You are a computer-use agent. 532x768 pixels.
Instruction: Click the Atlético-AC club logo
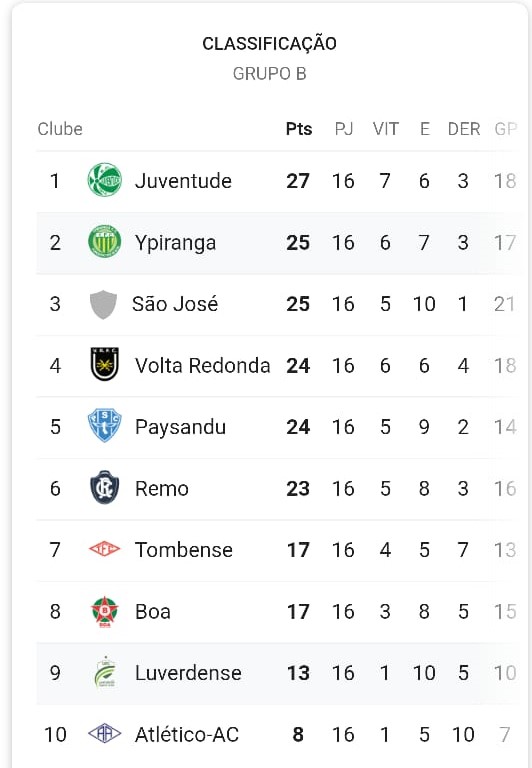pyautogui.click(x=104, y=733)
